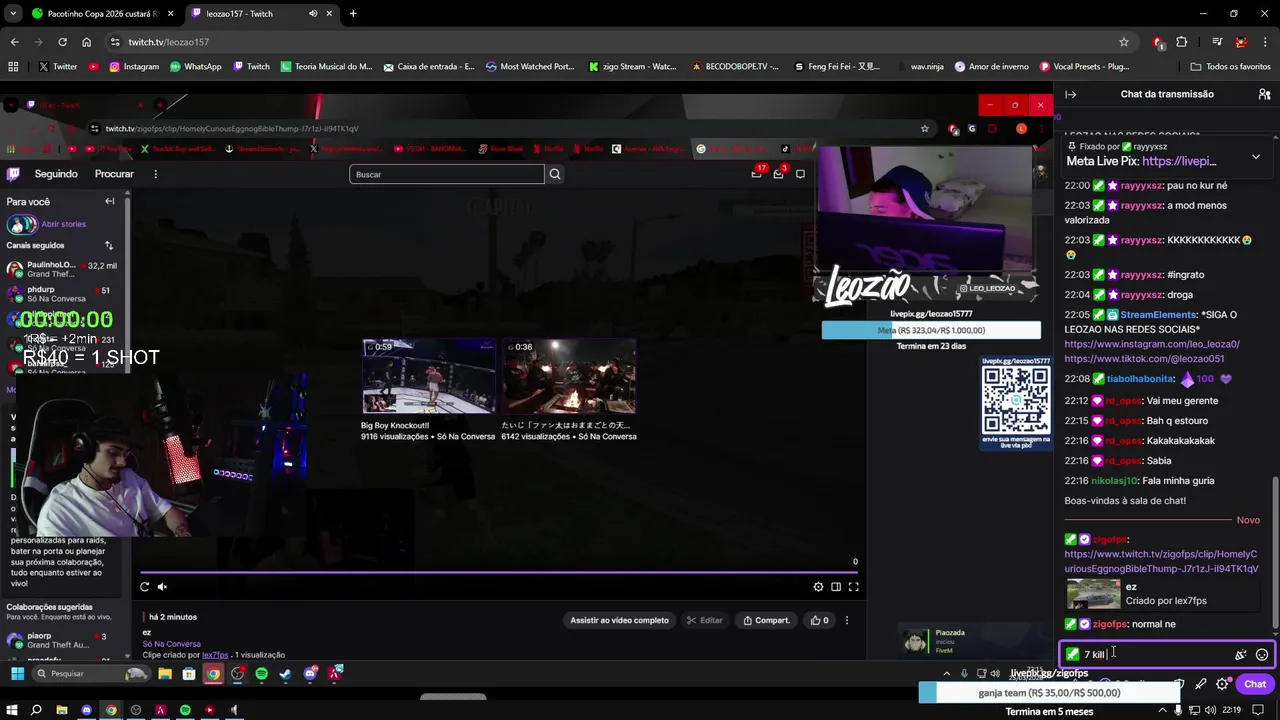
Task: Open Só Na Conversa channel link under clip
Action: click(171, 644)
